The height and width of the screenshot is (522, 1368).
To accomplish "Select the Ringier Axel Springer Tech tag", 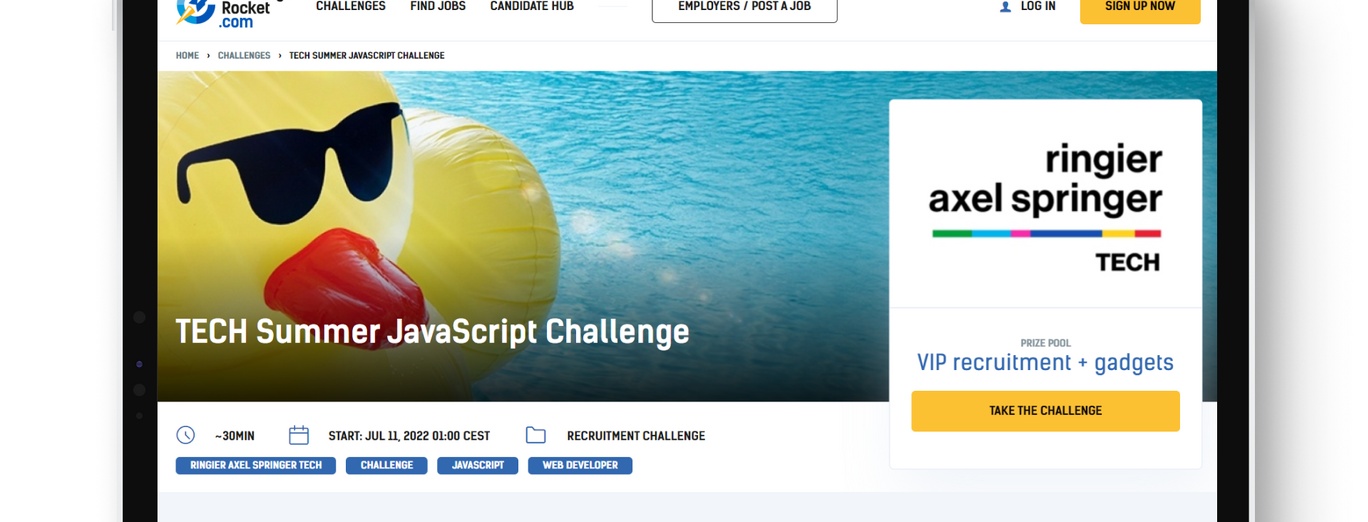I will click(256, 465).
